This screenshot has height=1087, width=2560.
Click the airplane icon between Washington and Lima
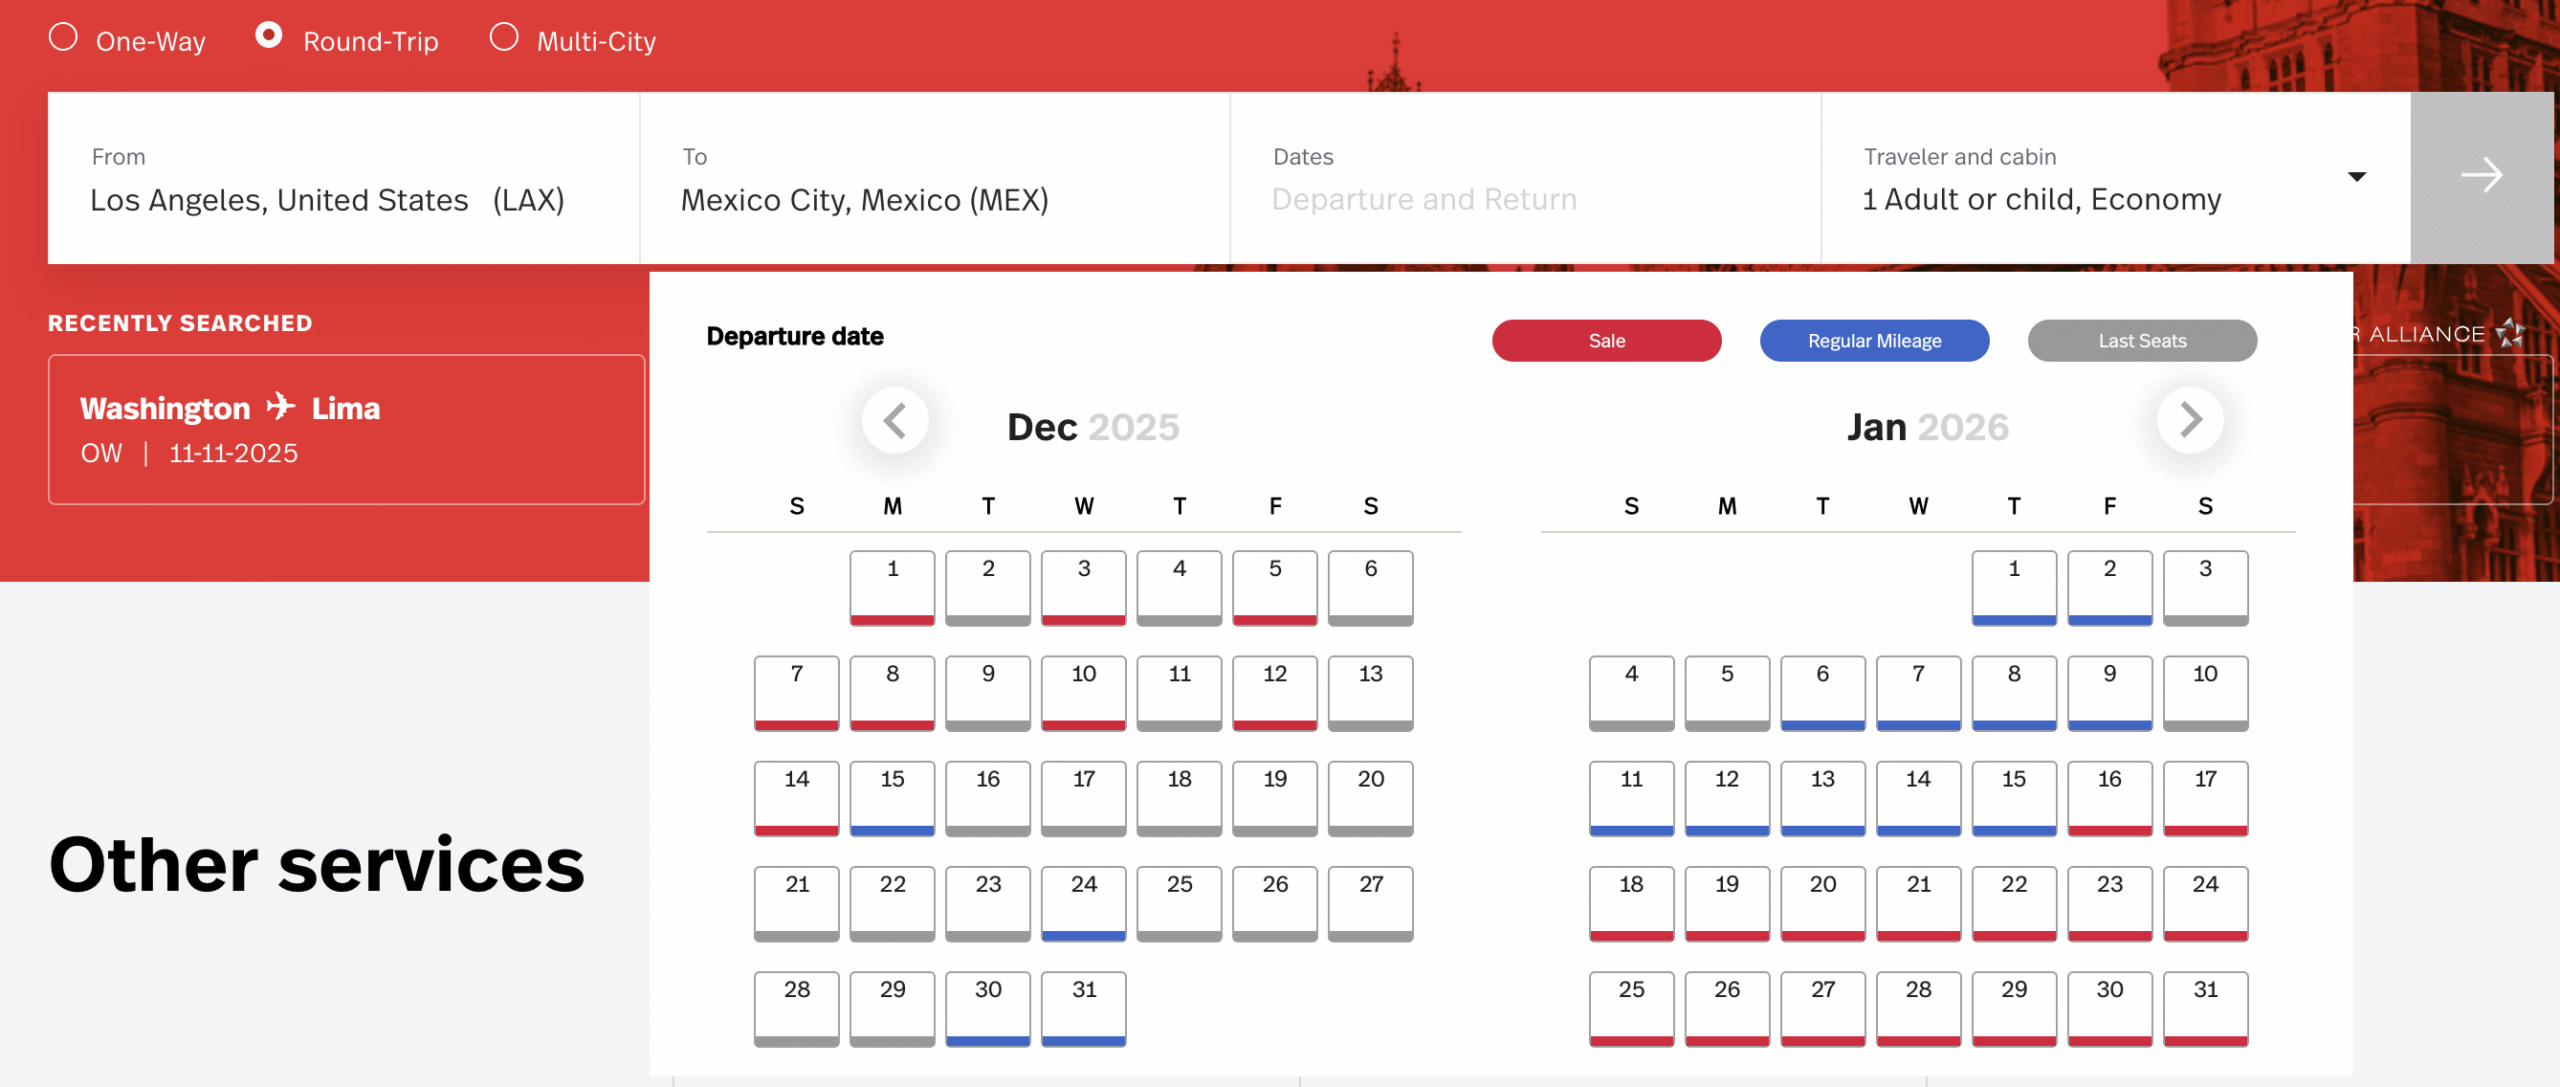[x=280, y=406]
